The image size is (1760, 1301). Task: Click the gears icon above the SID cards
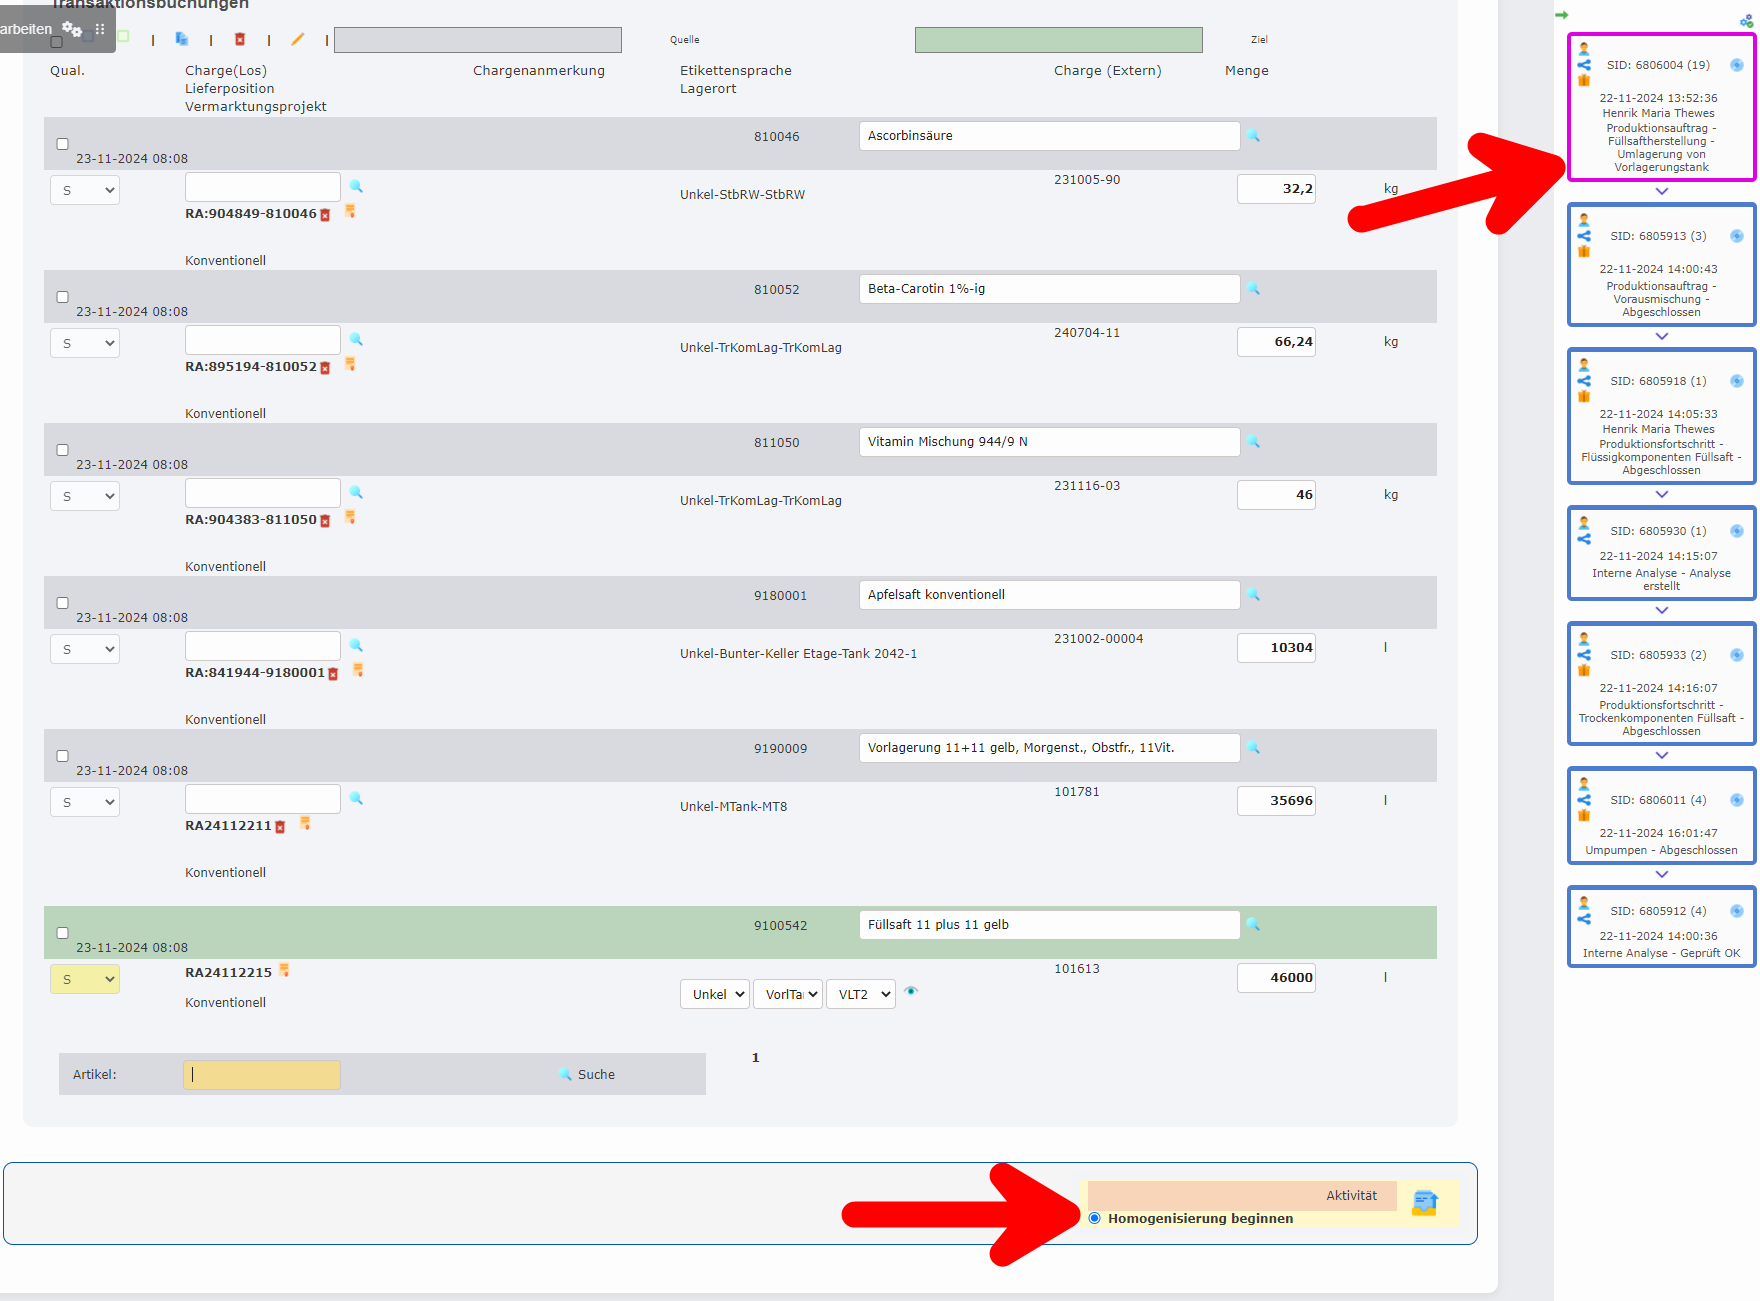(x=1746, y=21)
